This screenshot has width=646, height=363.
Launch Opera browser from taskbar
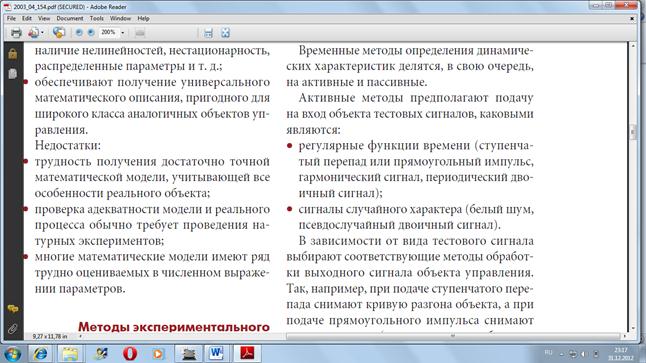point(130,354)
